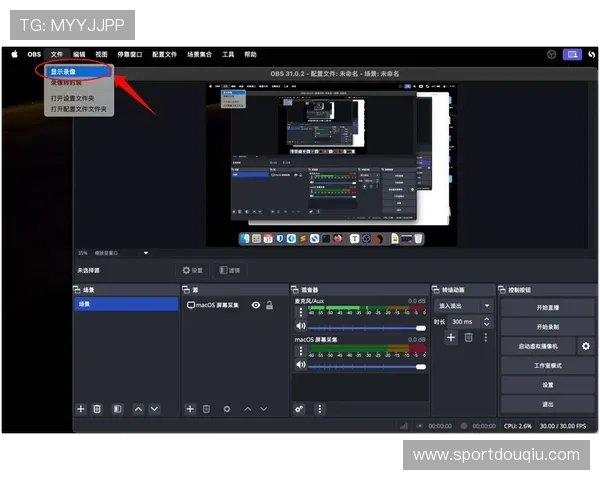Image resolution: width=600 pixels, height=480 pixels.
Task: Click the 300 ms duration stepper arrows
Action: 487,322
